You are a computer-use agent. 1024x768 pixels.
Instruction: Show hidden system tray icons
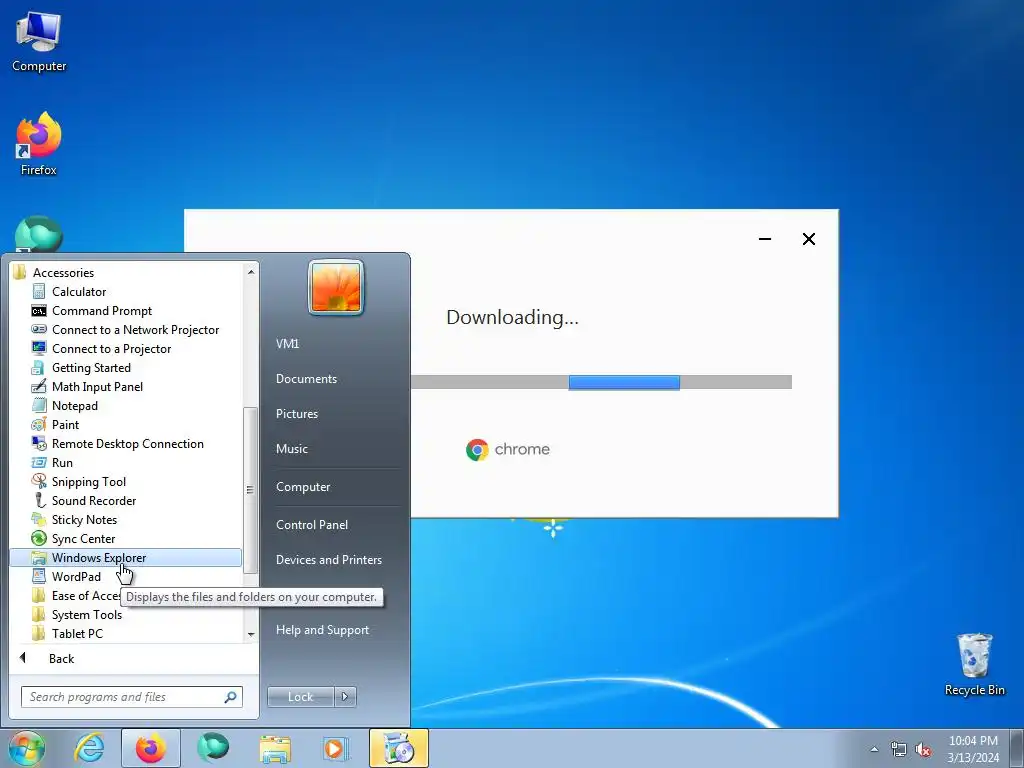pyautogui.click(x=874, y=749)
